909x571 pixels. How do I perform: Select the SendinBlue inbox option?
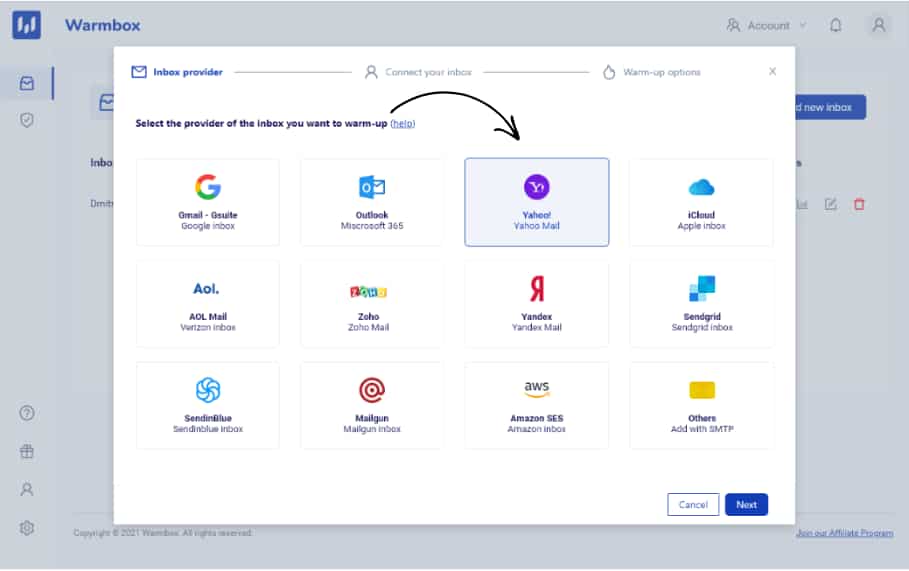click(x=208, y=406)
